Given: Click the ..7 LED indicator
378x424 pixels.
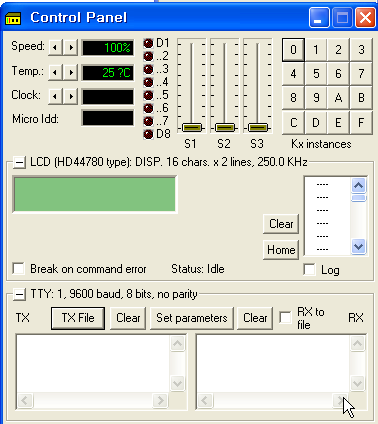Looking at the screenshot, I should [x=148, y=121].
